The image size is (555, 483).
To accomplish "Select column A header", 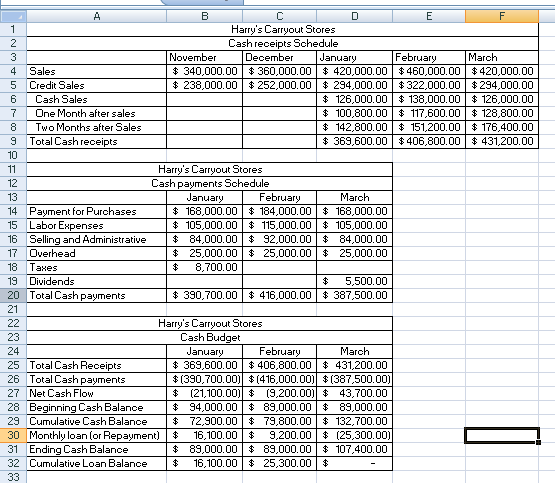I will 97,16.
